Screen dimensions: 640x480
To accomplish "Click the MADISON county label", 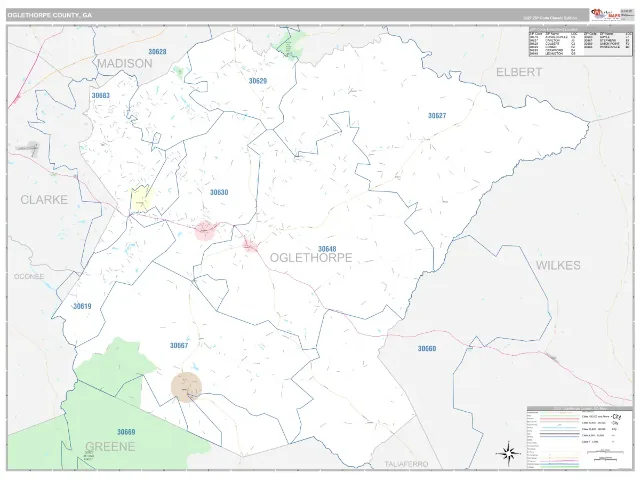I will pyautogui.click(x=125, y=63).
